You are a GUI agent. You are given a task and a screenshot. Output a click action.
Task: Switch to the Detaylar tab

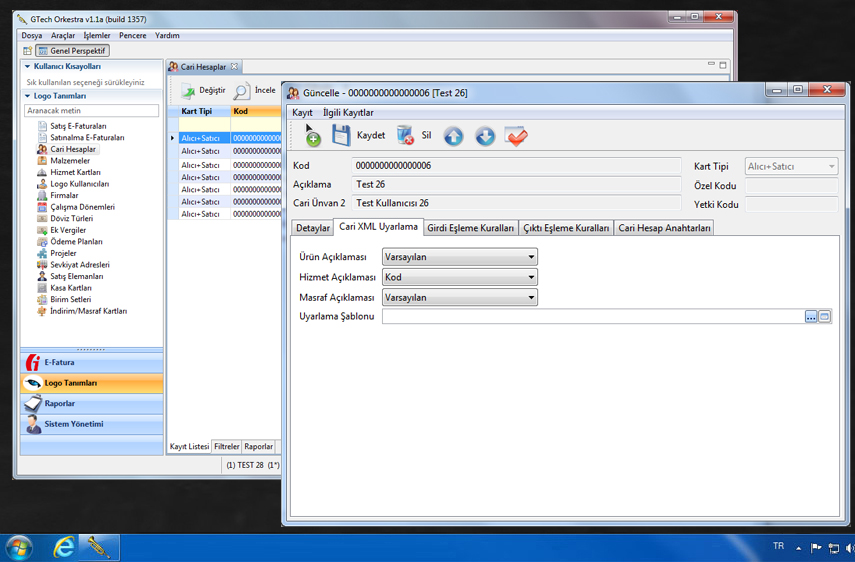312,228
